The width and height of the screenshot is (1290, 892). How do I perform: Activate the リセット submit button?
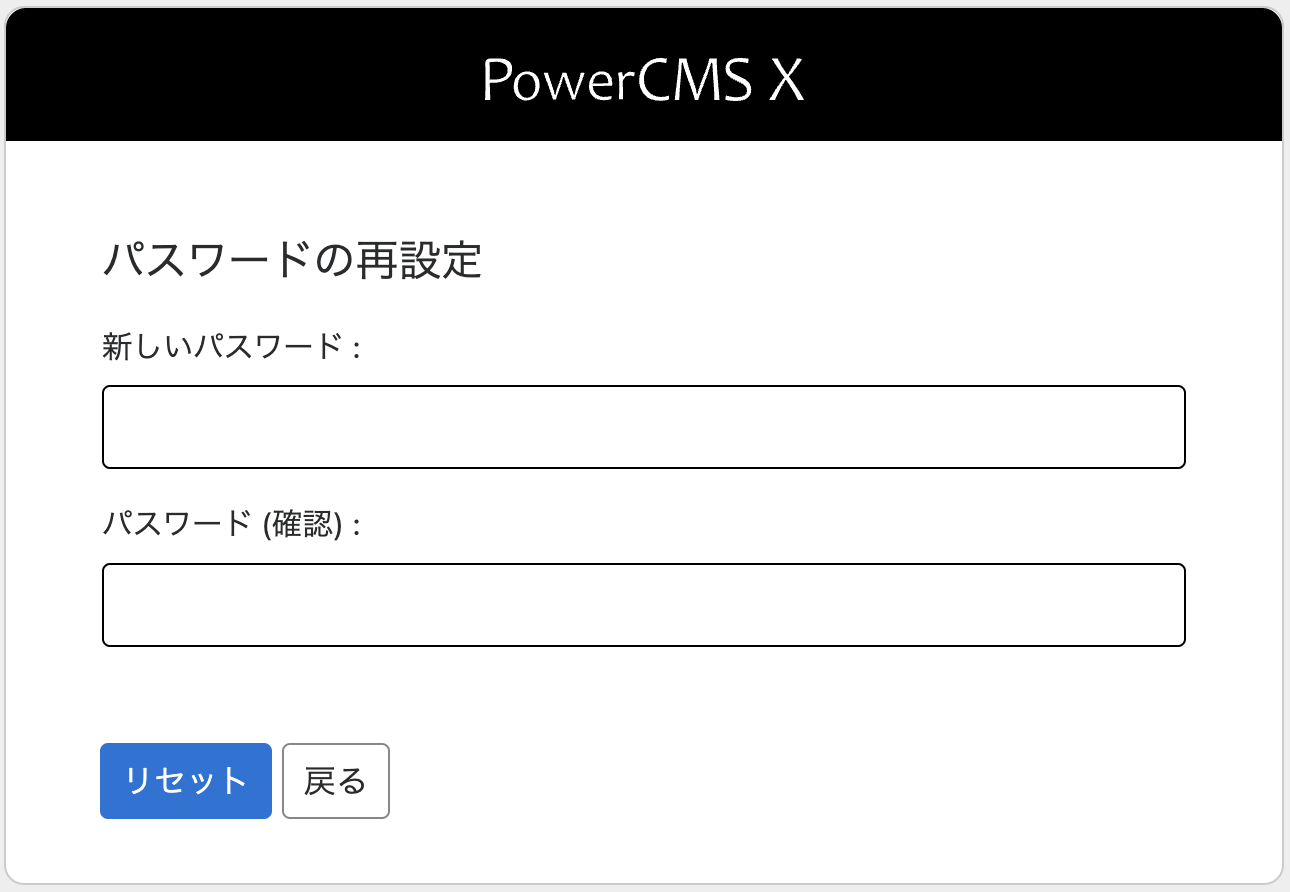186,781
